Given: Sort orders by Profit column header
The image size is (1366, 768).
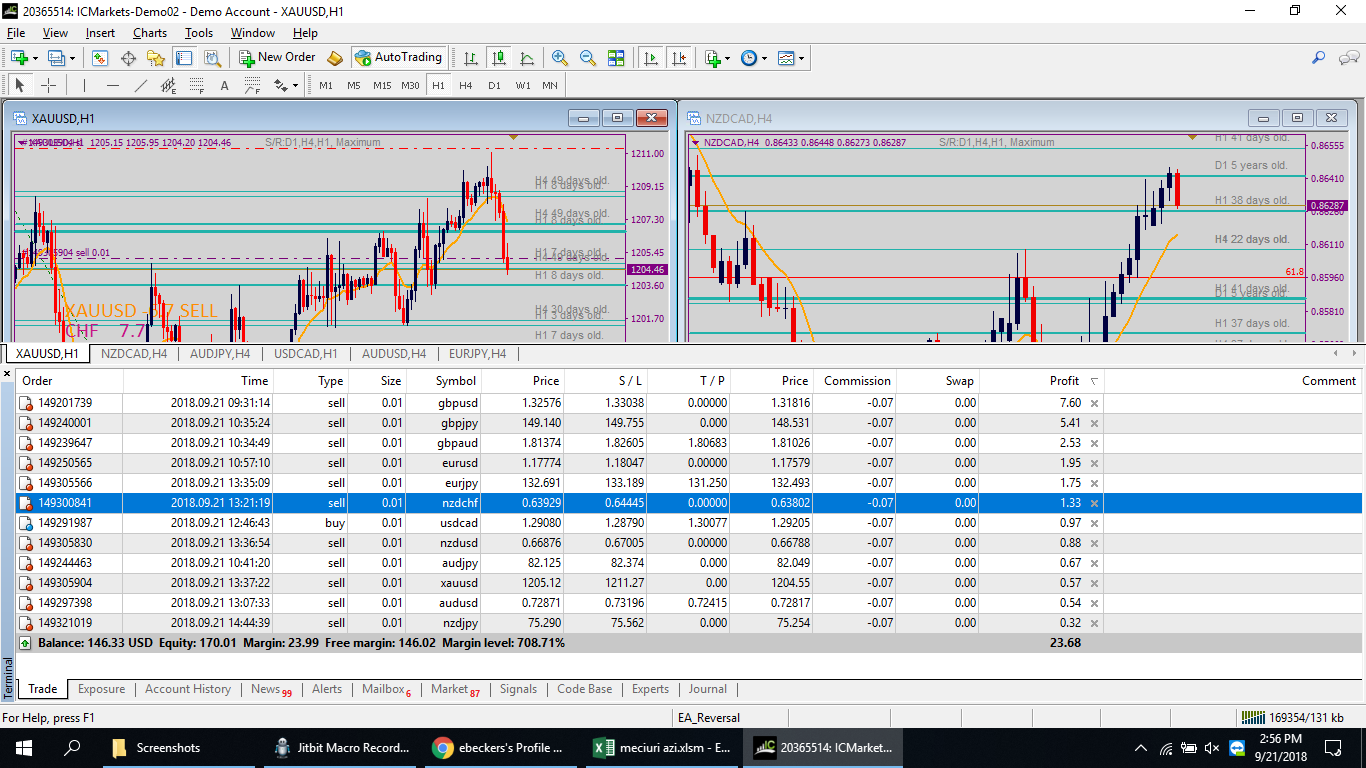Looking at the screenshot, I should point(1064,381).
